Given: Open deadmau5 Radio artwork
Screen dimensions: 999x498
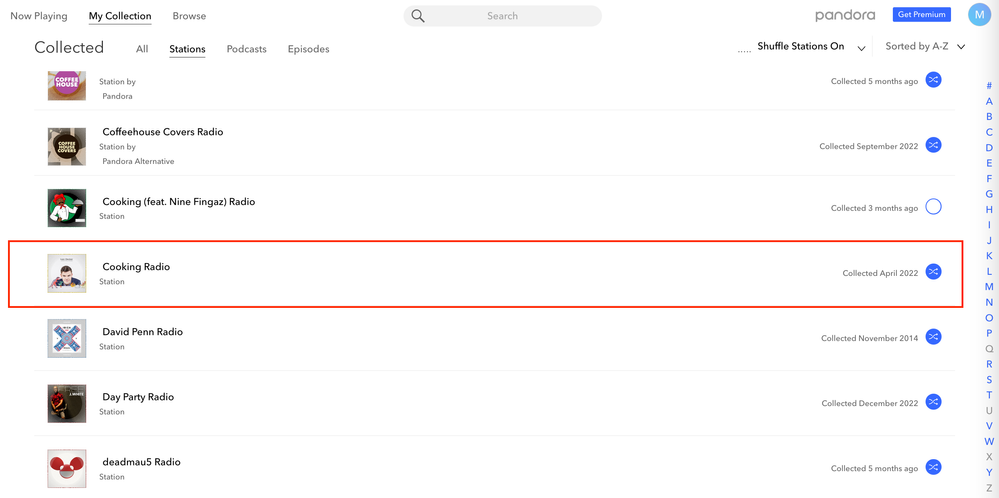Looking at the screenshot, I should point(67,469).
